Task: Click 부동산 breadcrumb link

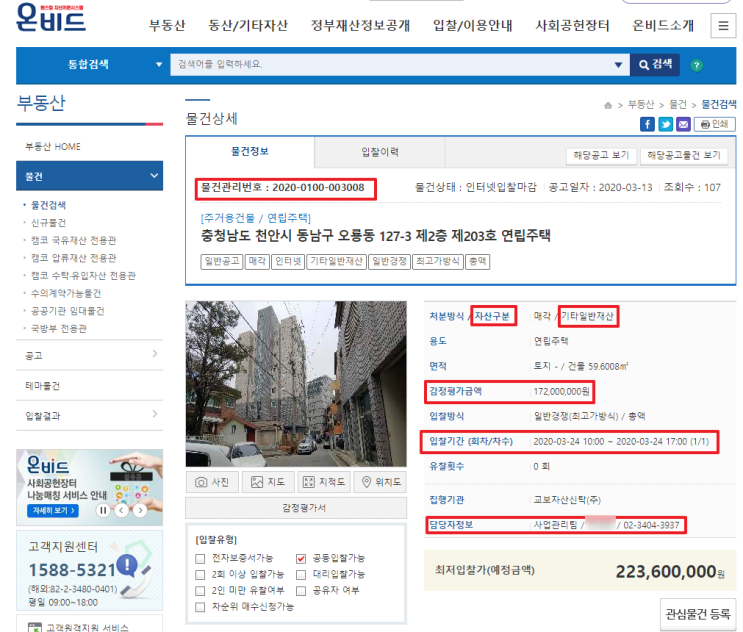Action: pyautogui.click(x=641, y=105)
